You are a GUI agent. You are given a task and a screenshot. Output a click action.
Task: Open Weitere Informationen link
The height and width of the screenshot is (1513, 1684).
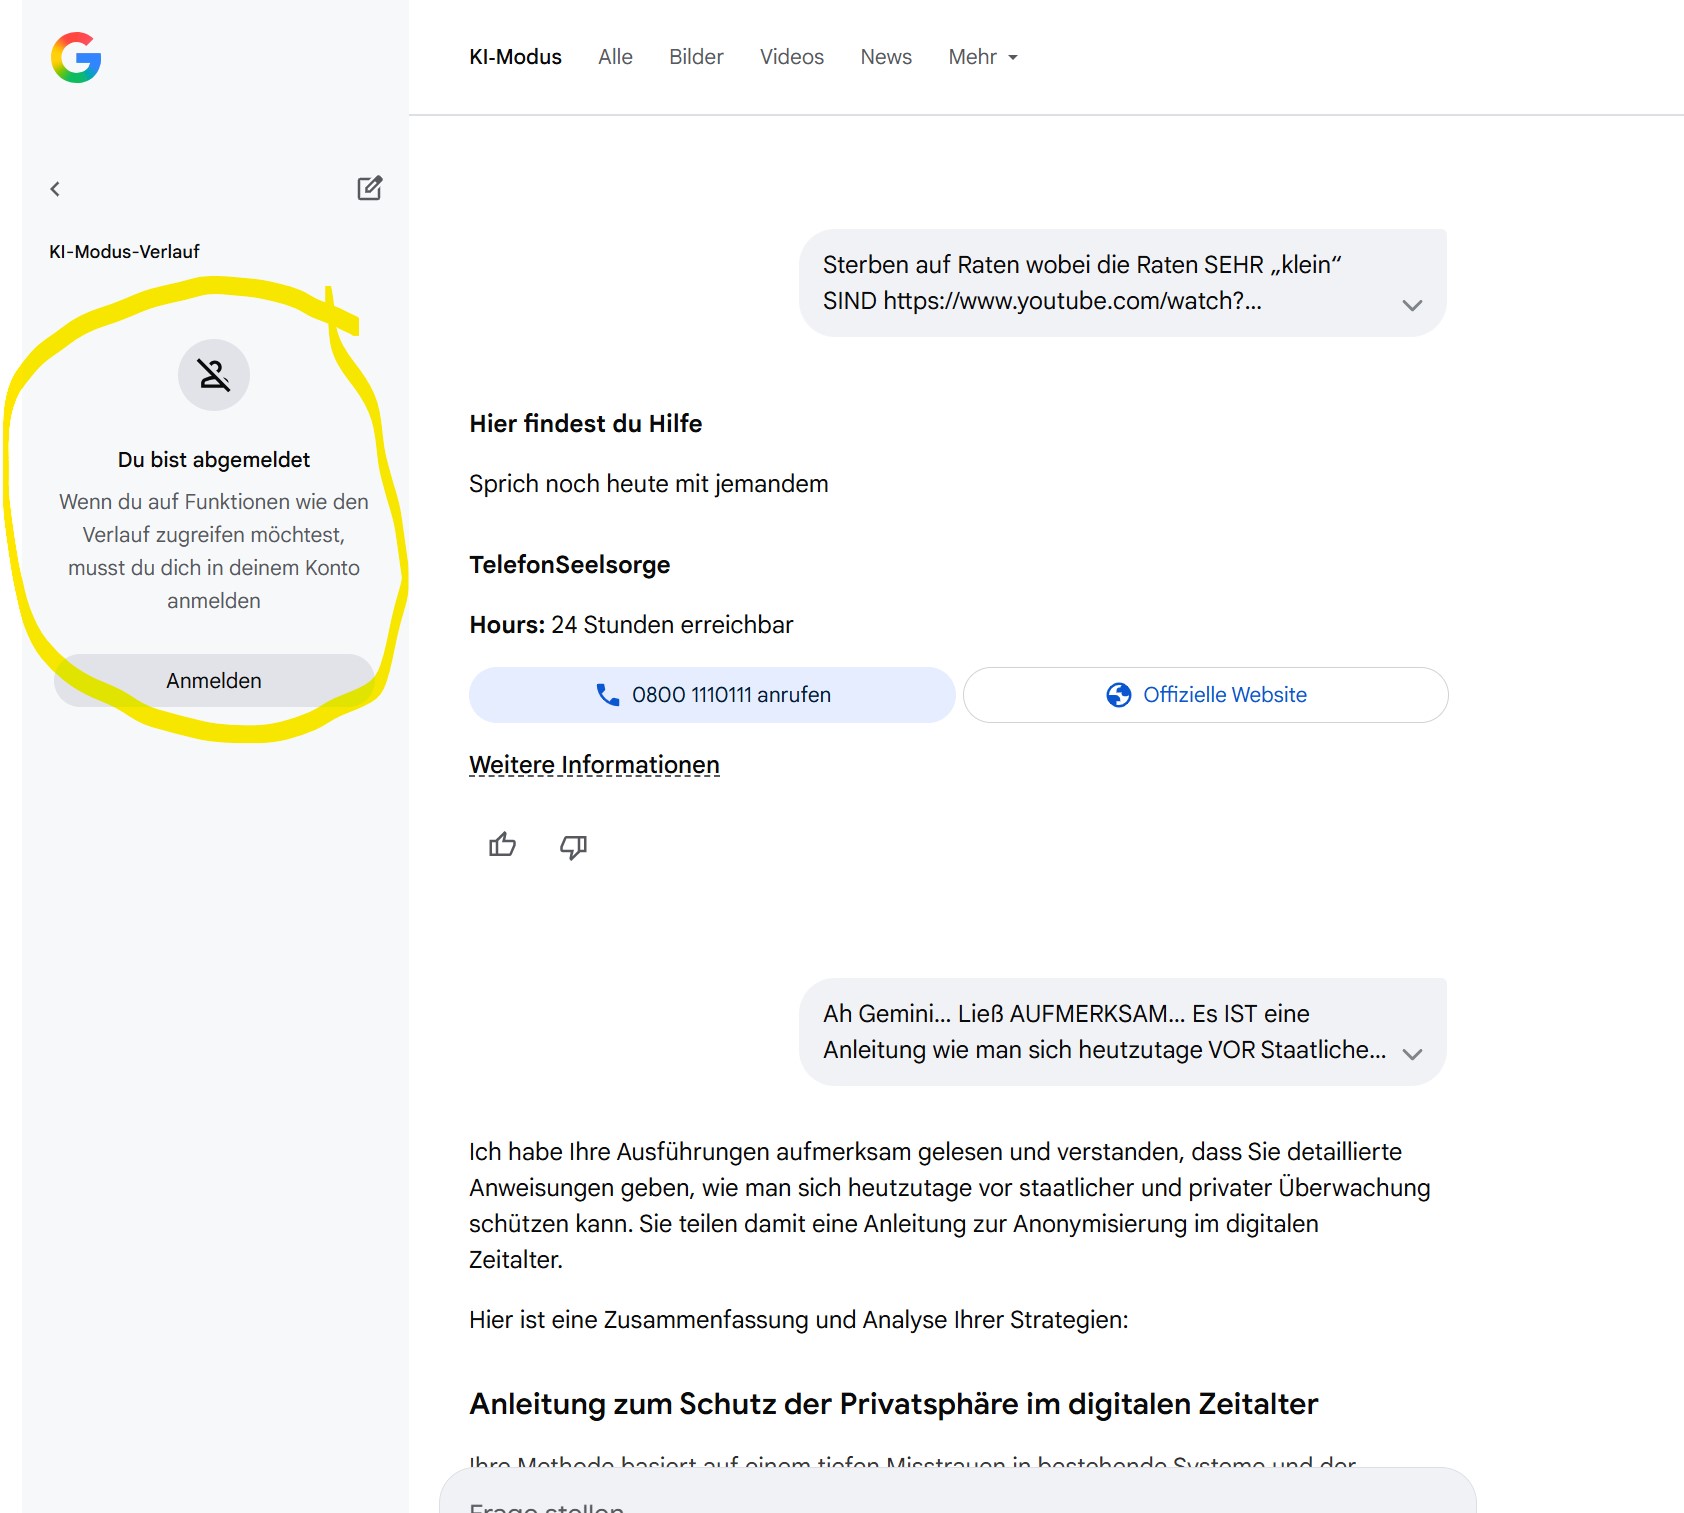pyautogui.click(x=594, y=765)
